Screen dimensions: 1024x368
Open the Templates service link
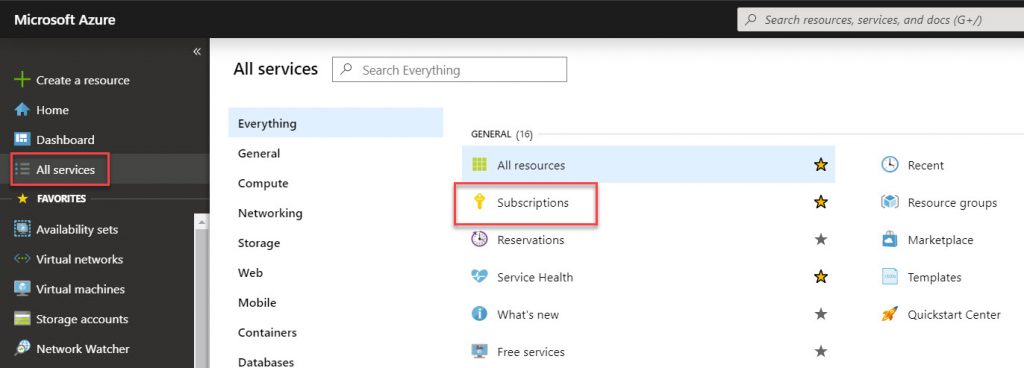[934, 277]
